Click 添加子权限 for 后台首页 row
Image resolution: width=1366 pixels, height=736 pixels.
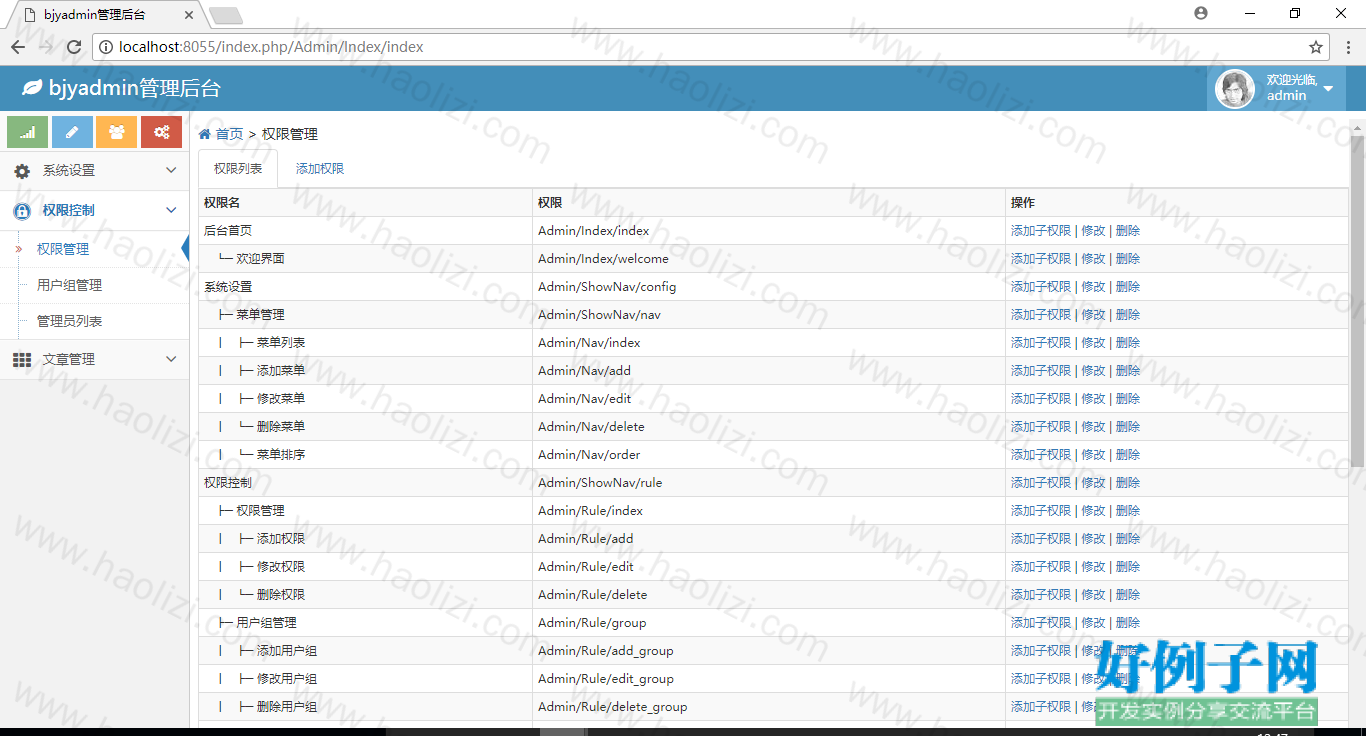1041,231
